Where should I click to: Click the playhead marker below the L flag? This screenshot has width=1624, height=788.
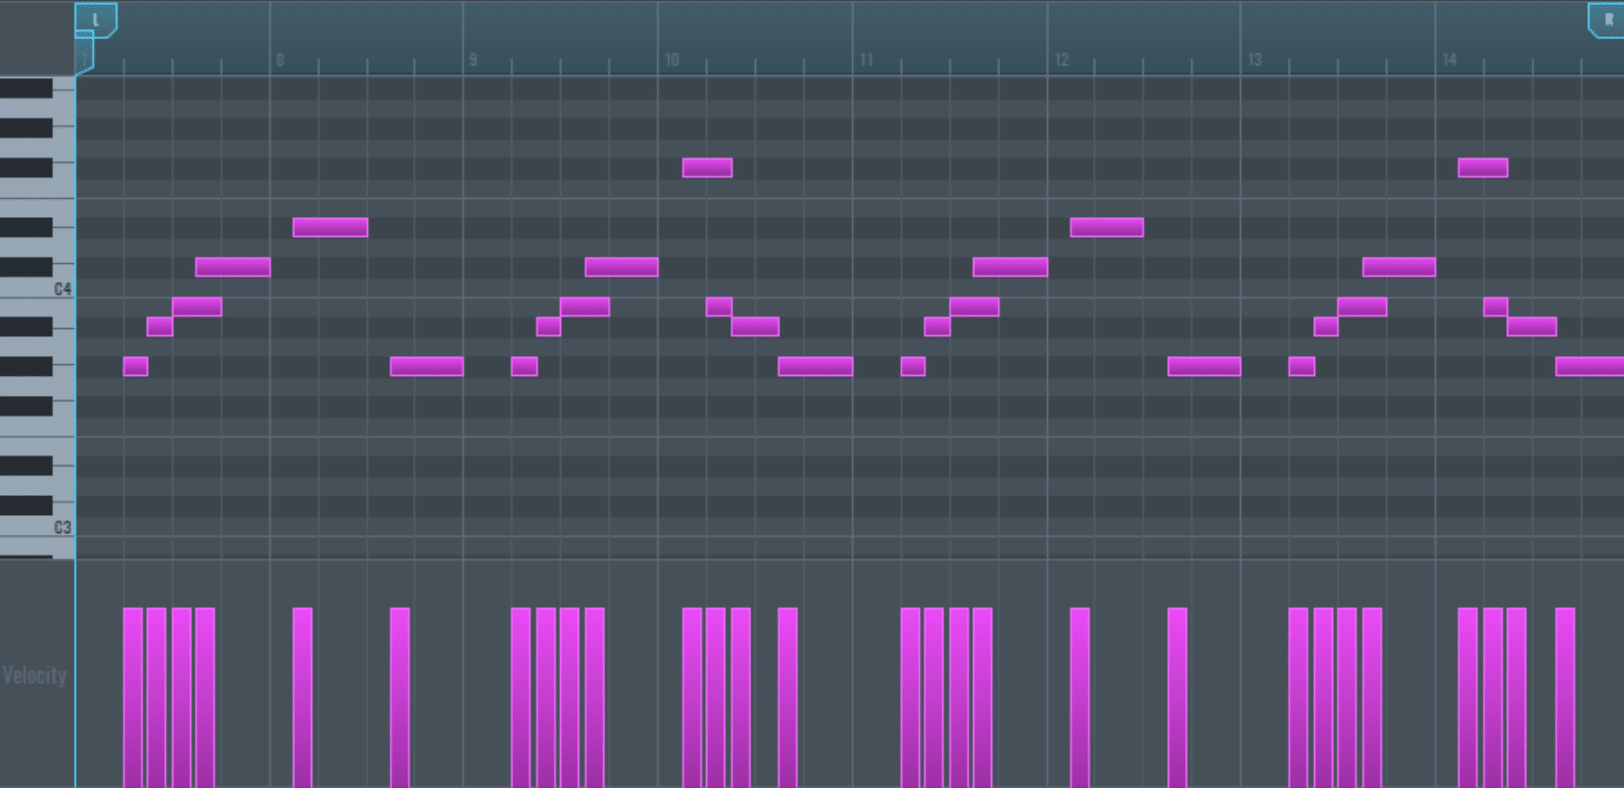coord(84,52)
